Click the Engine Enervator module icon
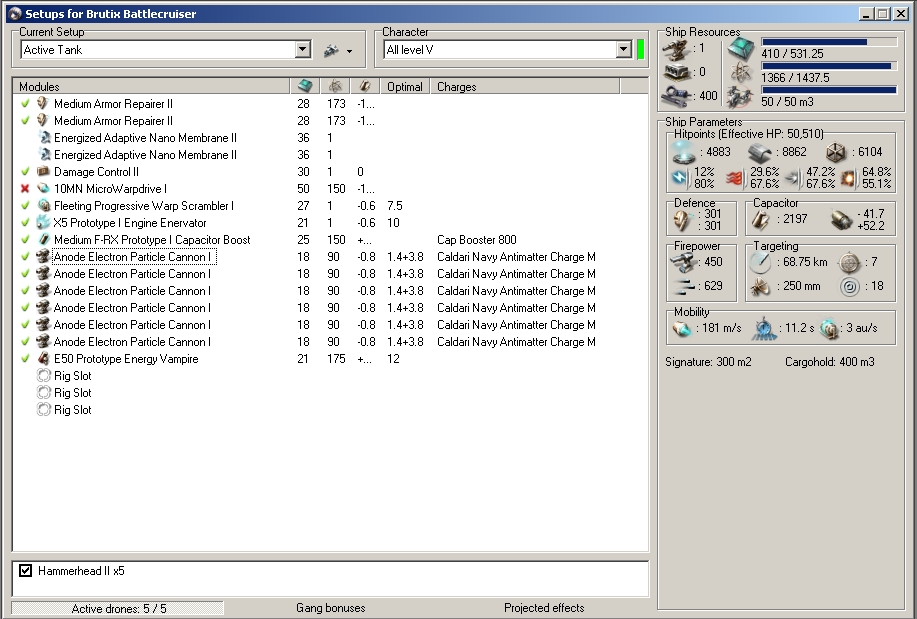The image size is (917, 619). [x=43, y=222]
